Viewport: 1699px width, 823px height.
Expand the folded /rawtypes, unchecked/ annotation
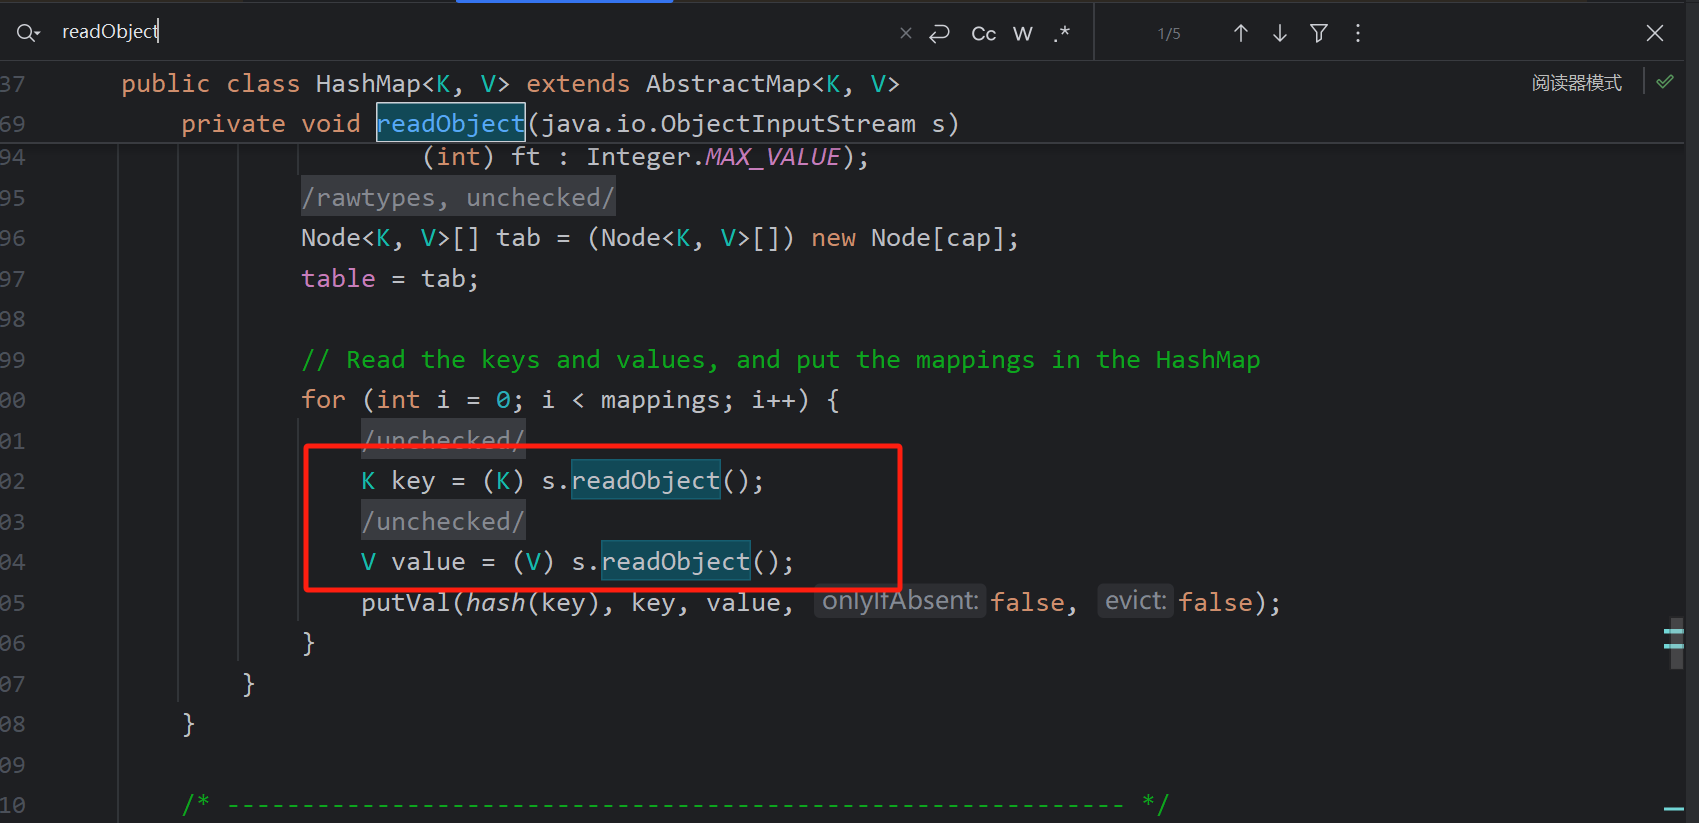458,198
